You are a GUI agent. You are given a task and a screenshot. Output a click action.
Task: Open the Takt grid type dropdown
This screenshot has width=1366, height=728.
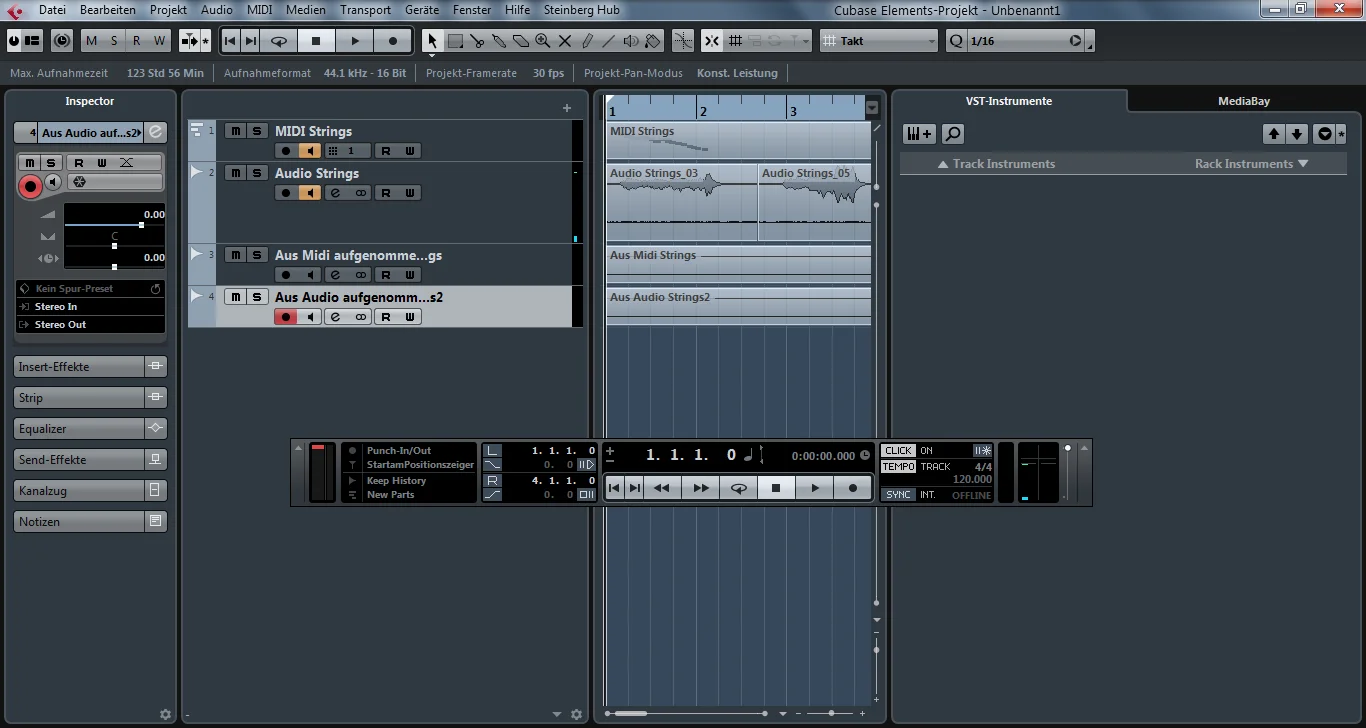(880, 41)
